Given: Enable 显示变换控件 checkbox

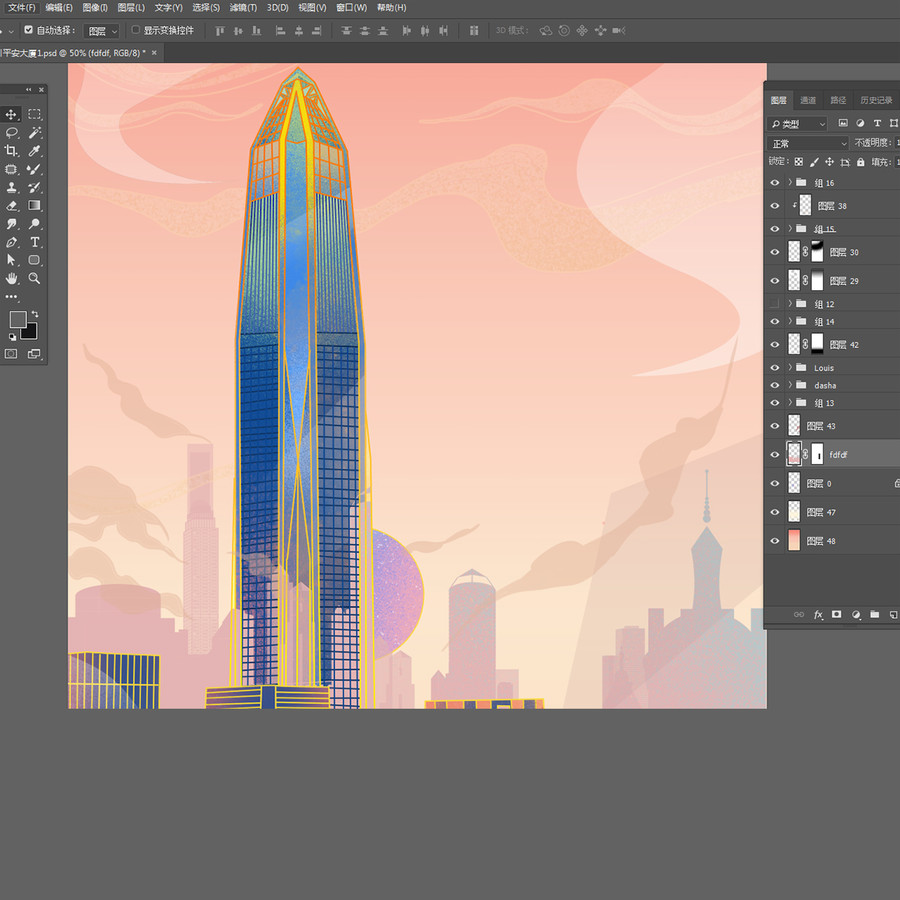Looking at the screenshot, I should (136, 30).
